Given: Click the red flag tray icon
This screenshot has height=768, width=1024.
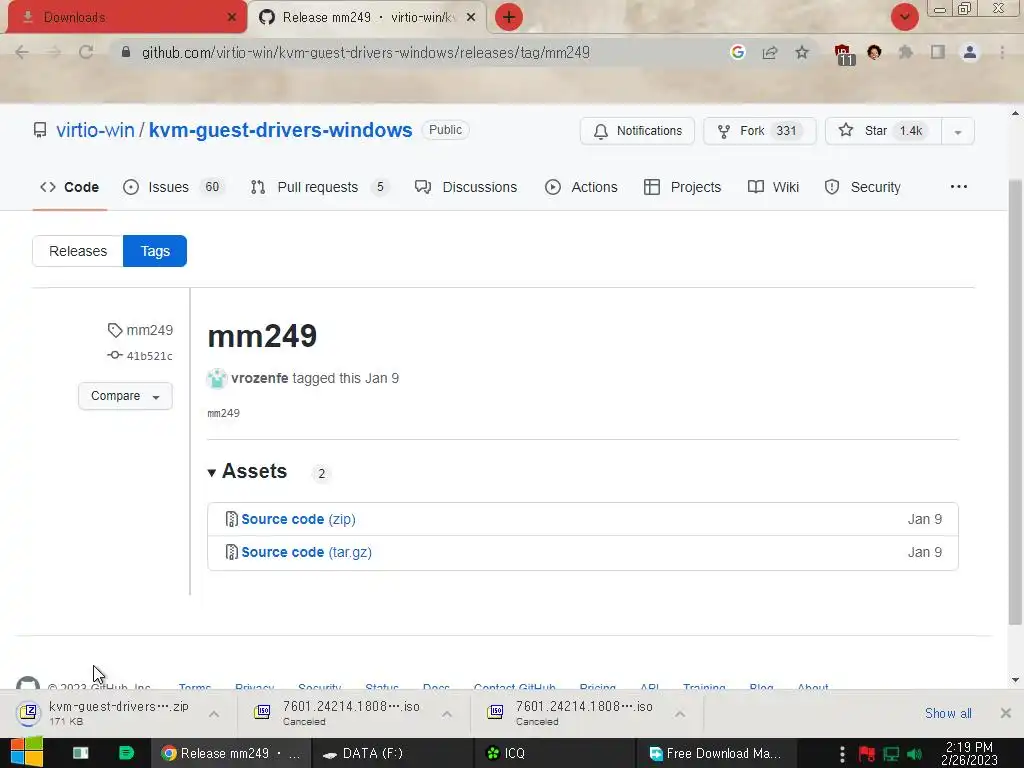Looking at the screenshot, I should click(x=867, y=754).
